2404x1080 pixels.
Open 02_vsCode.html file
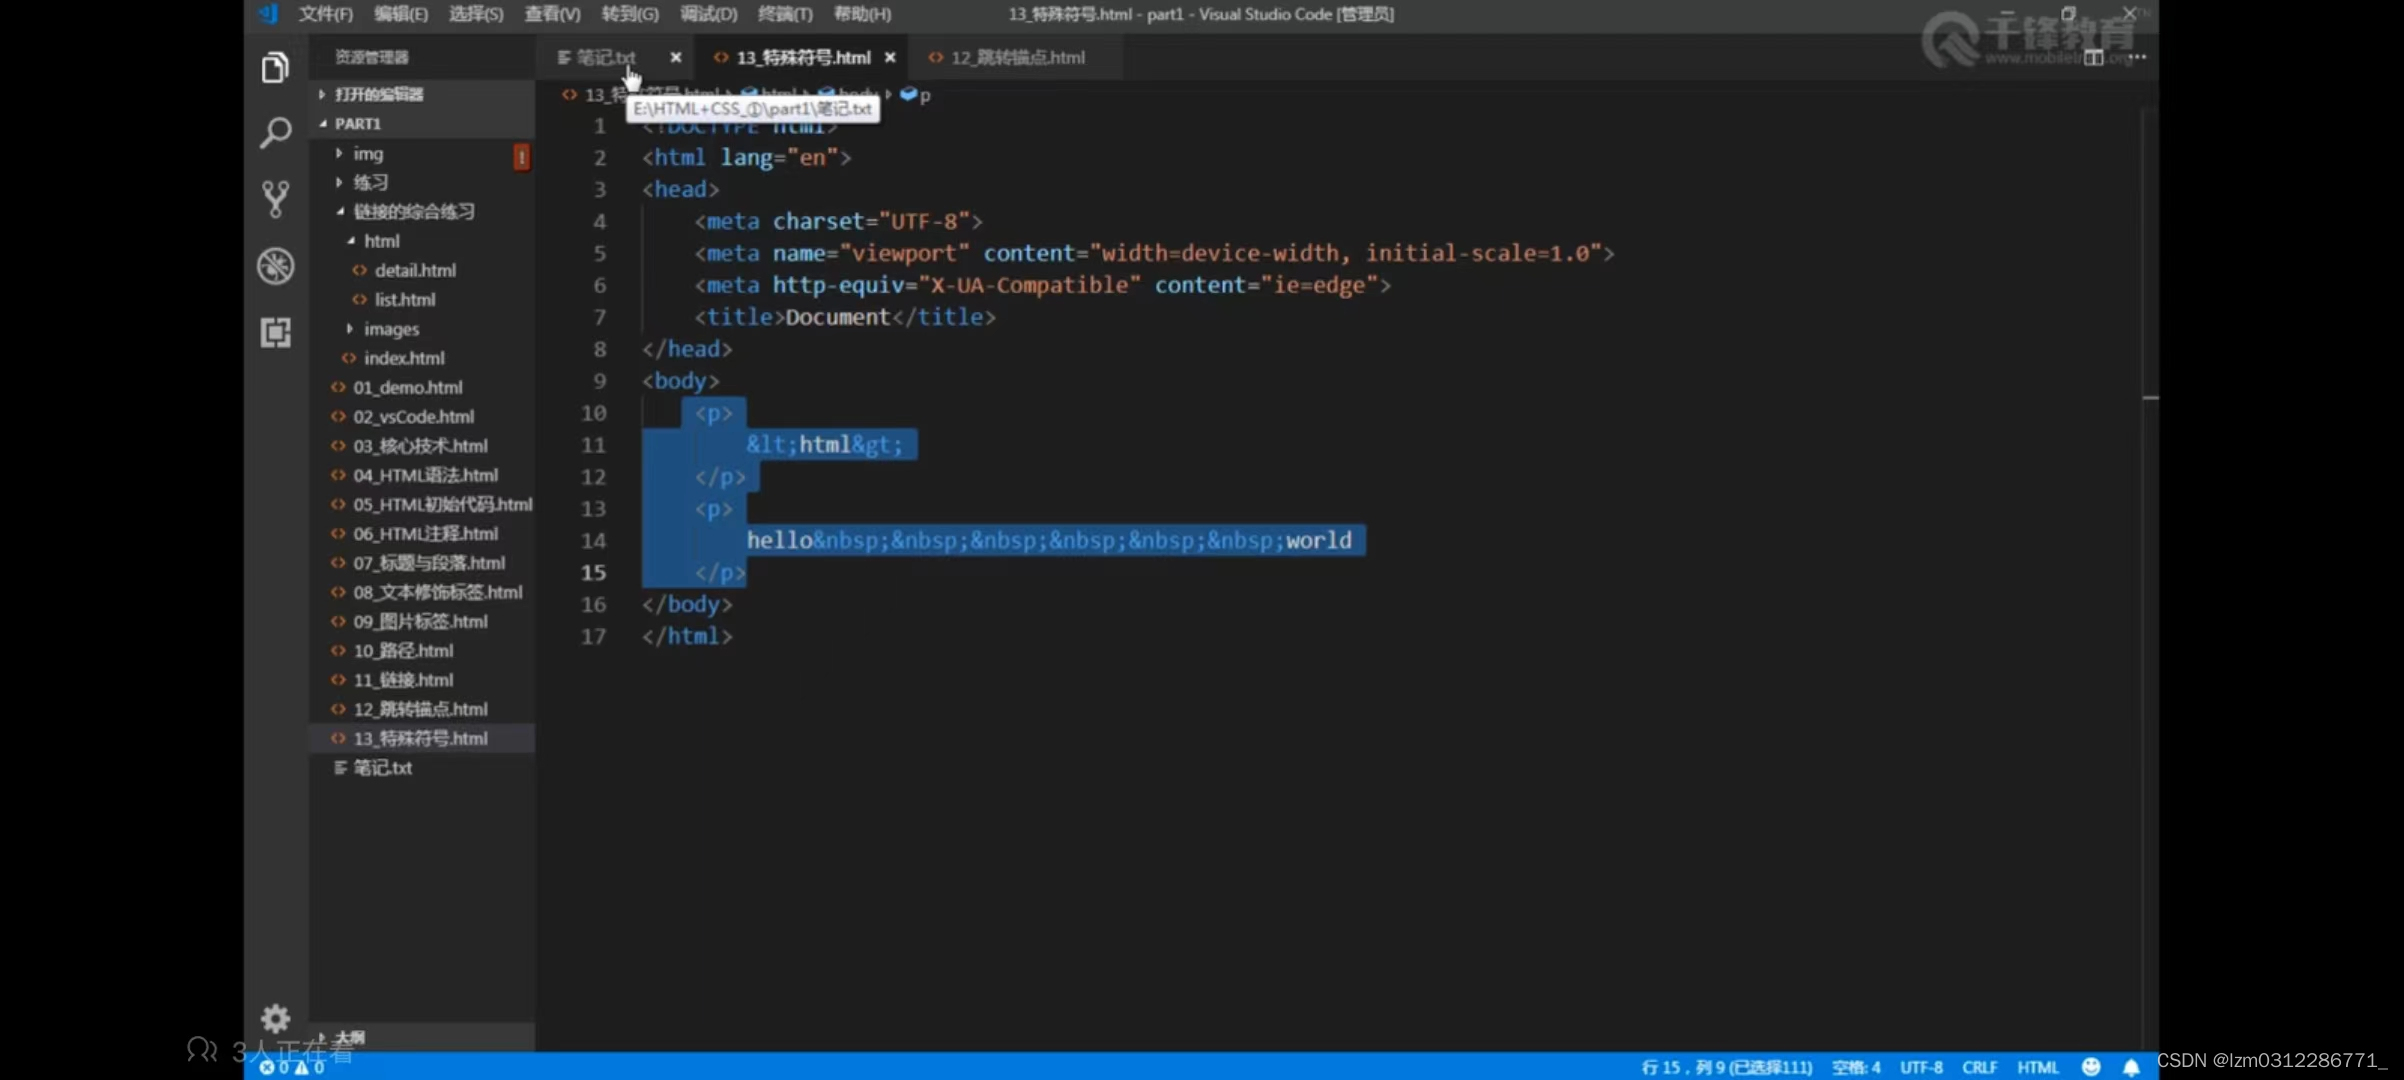[422, 416]
